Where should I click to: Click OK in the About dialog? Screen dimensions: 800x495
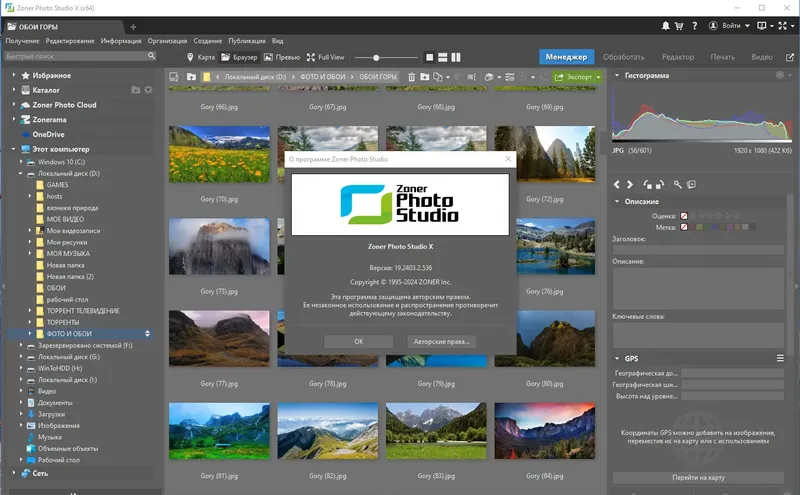(x=358, y=341)
